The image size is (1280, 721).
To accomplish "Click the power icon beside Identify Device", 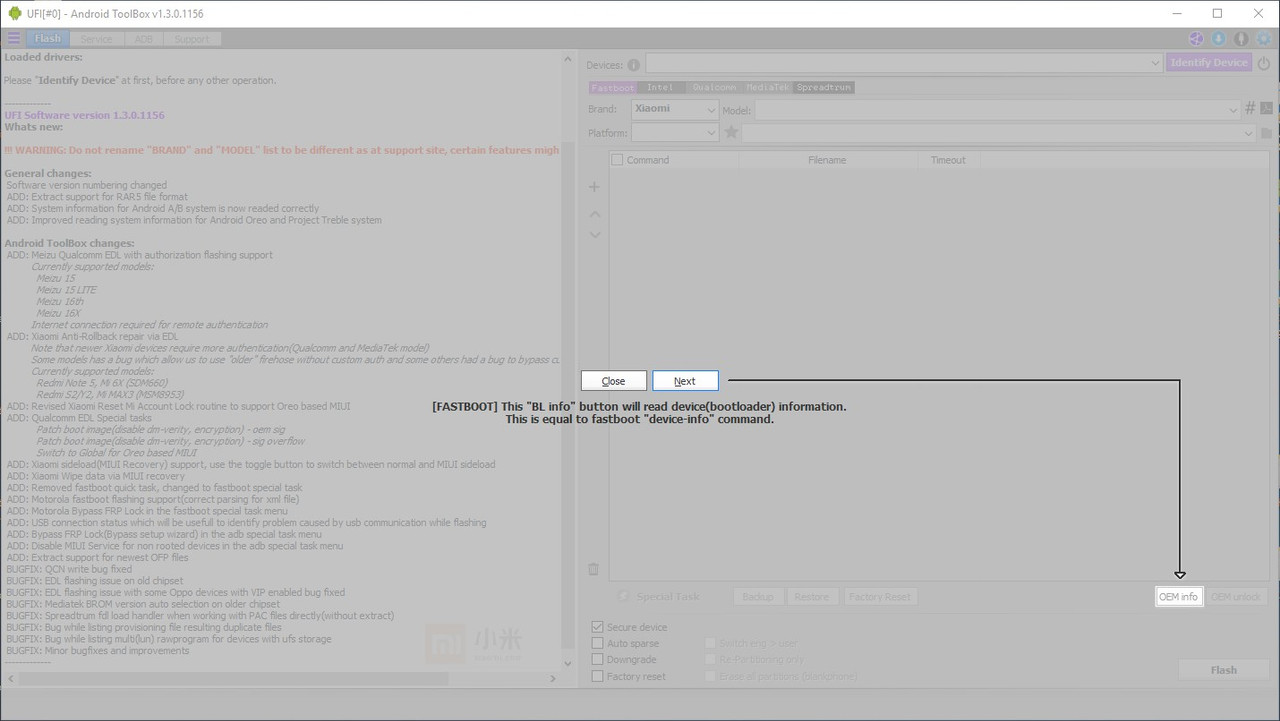I will point(1264,63).
